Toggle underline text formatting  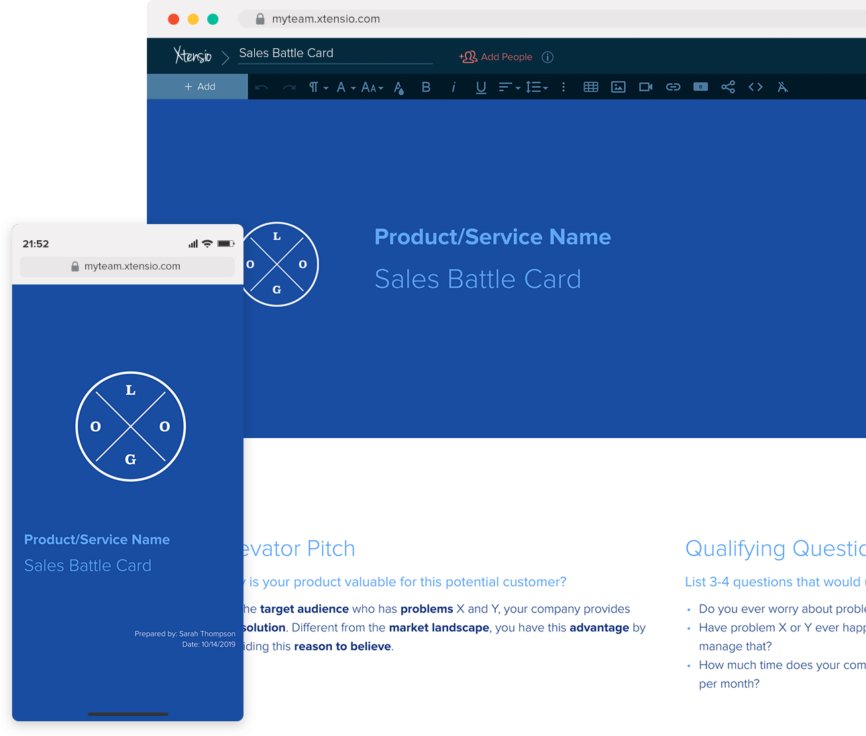point(481,87)
